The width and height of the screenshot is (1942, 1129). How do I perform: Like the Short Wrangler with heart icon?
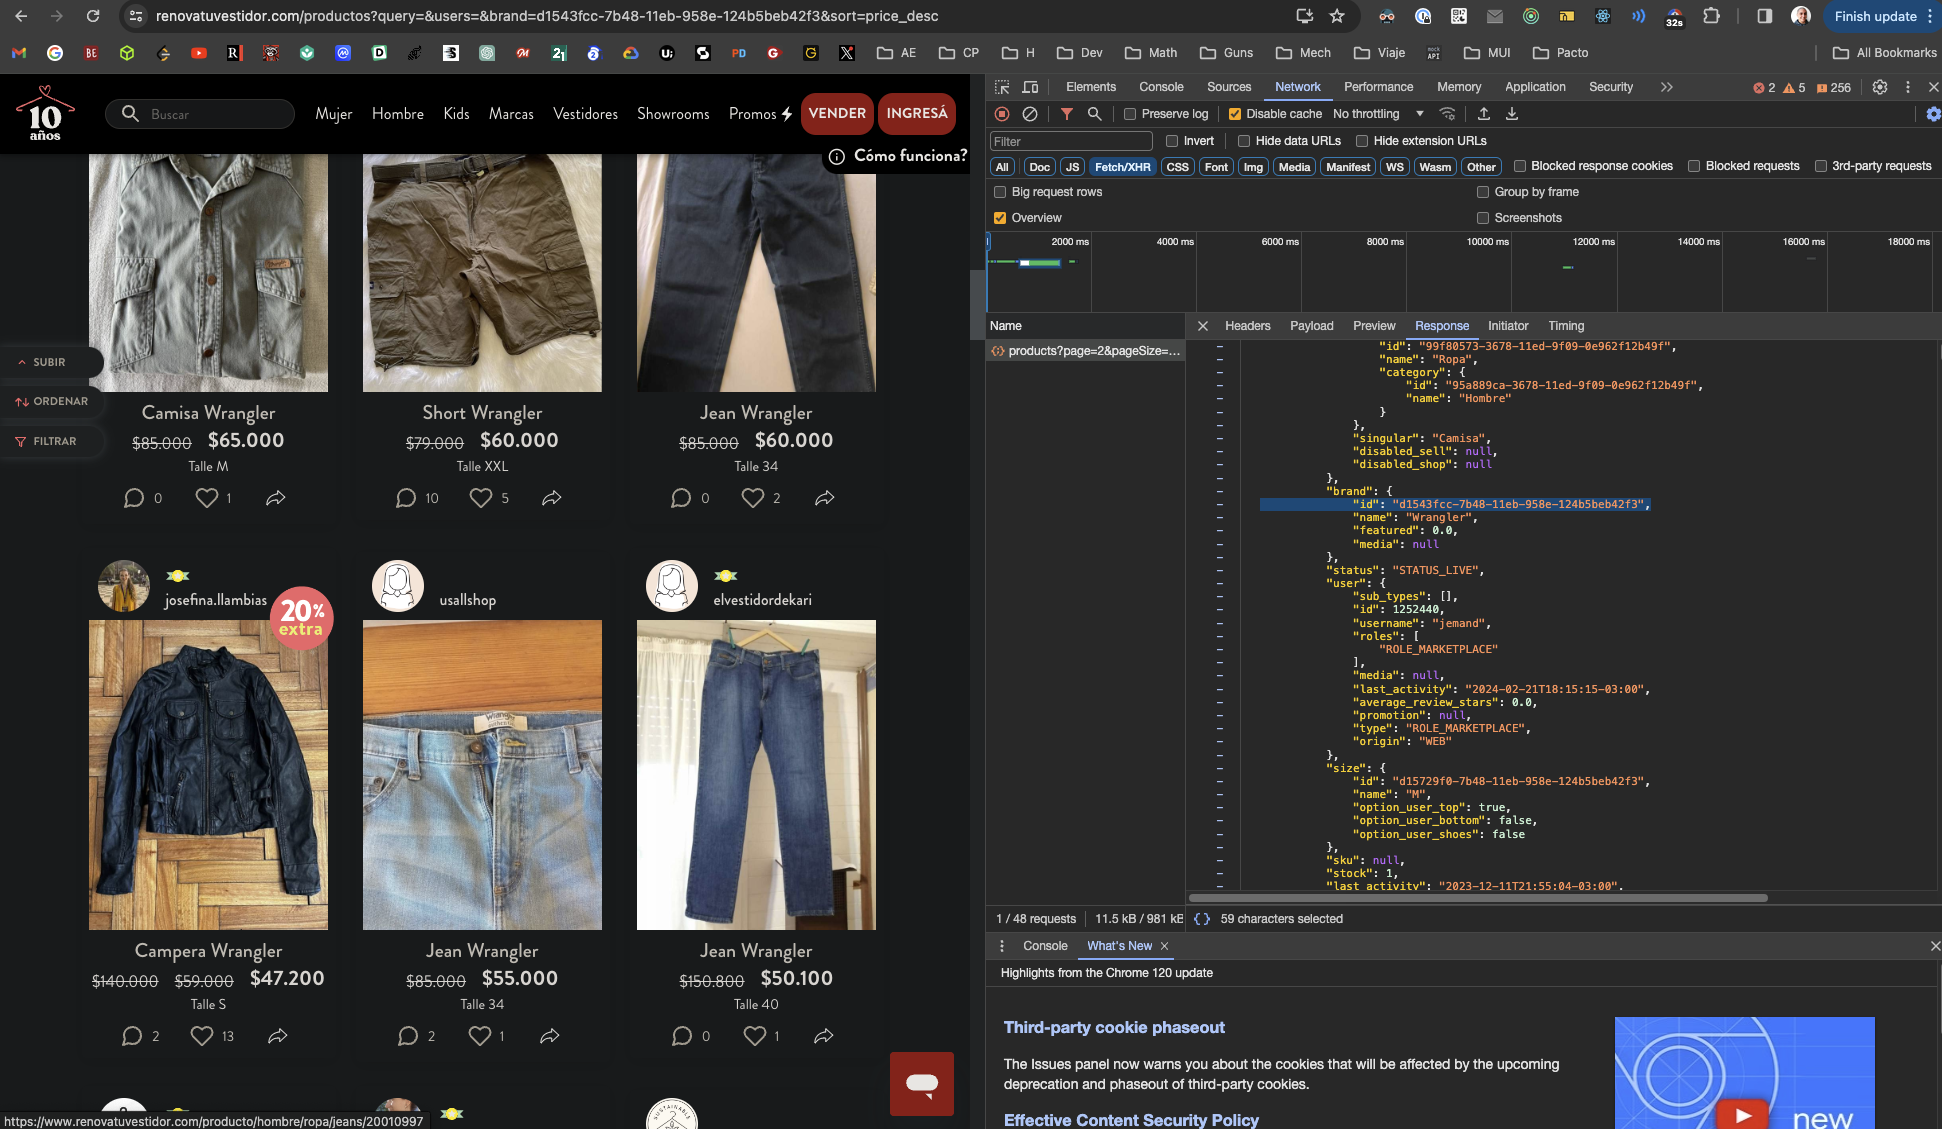click(481, 498)
